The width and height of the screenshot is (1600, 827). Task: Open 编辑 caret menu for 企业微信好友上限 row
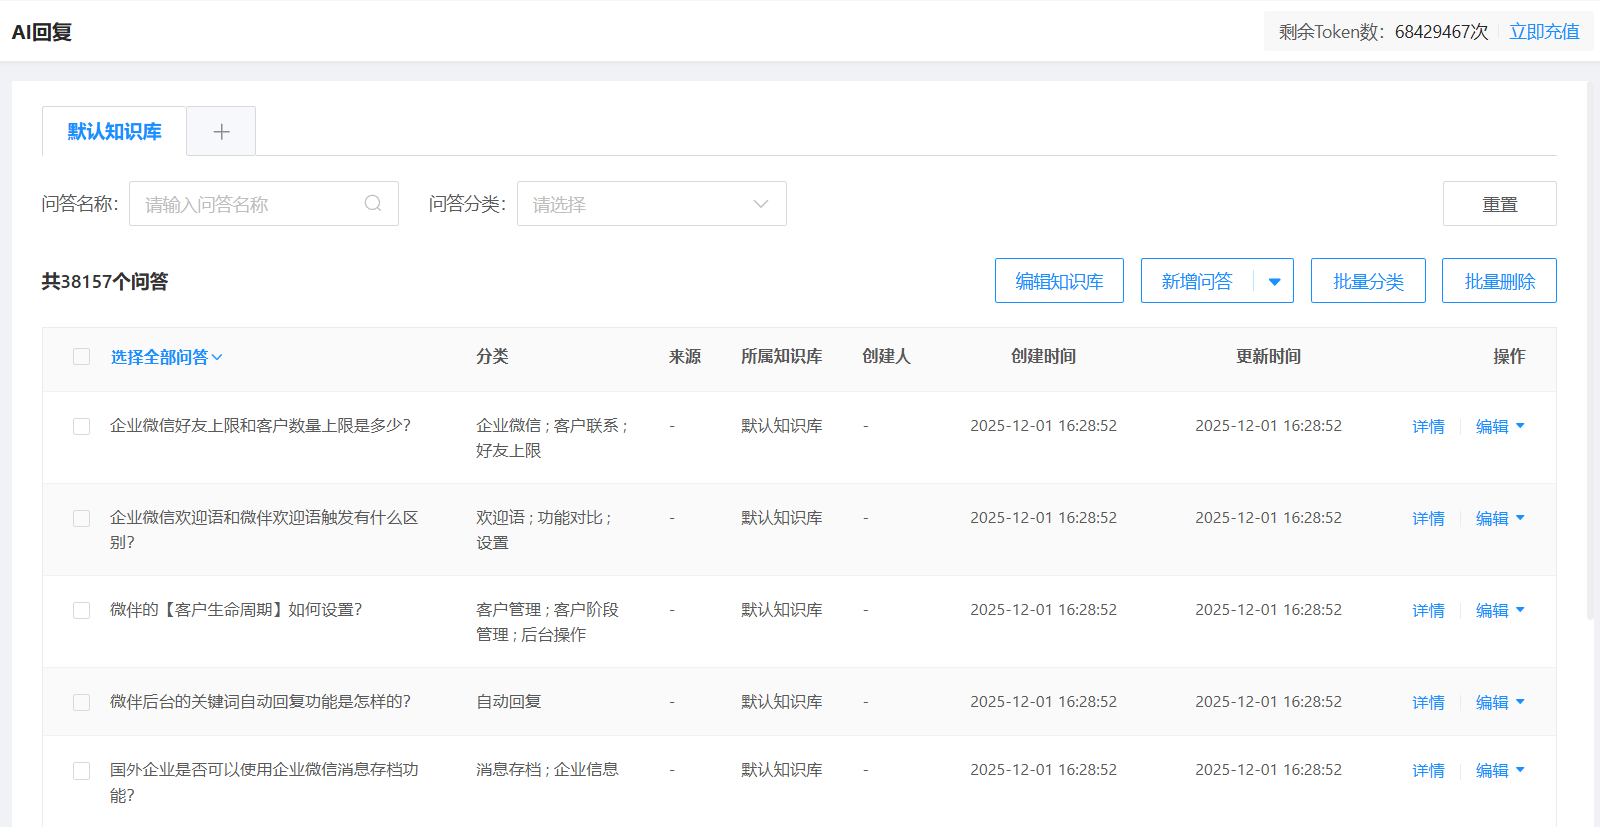pos(1520,426)
